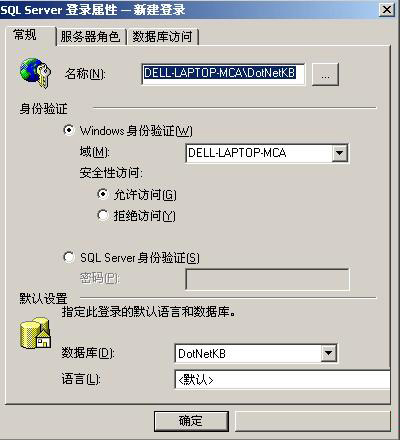The height and width of the screenshot is (440, 400).
Task: Click the disabled 密码 field
Action: (x=267, y=279)
